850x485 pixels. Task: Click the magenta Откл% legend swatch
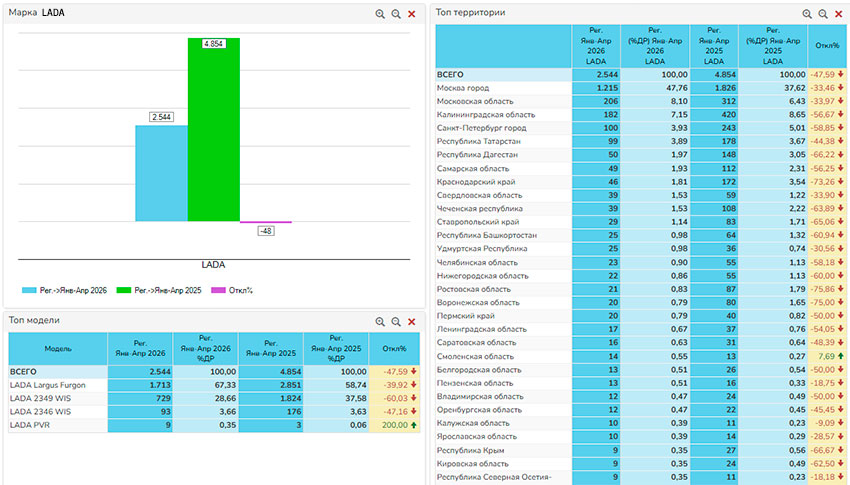(x=218, y=290)
